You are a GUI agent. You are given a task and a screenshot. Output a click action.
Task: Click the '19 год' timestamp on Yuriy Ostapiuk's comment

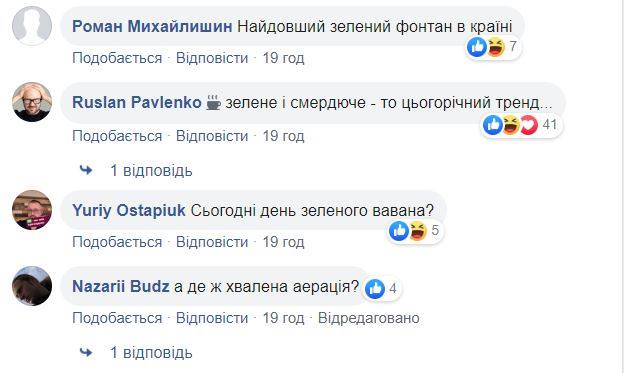(283, 242)
